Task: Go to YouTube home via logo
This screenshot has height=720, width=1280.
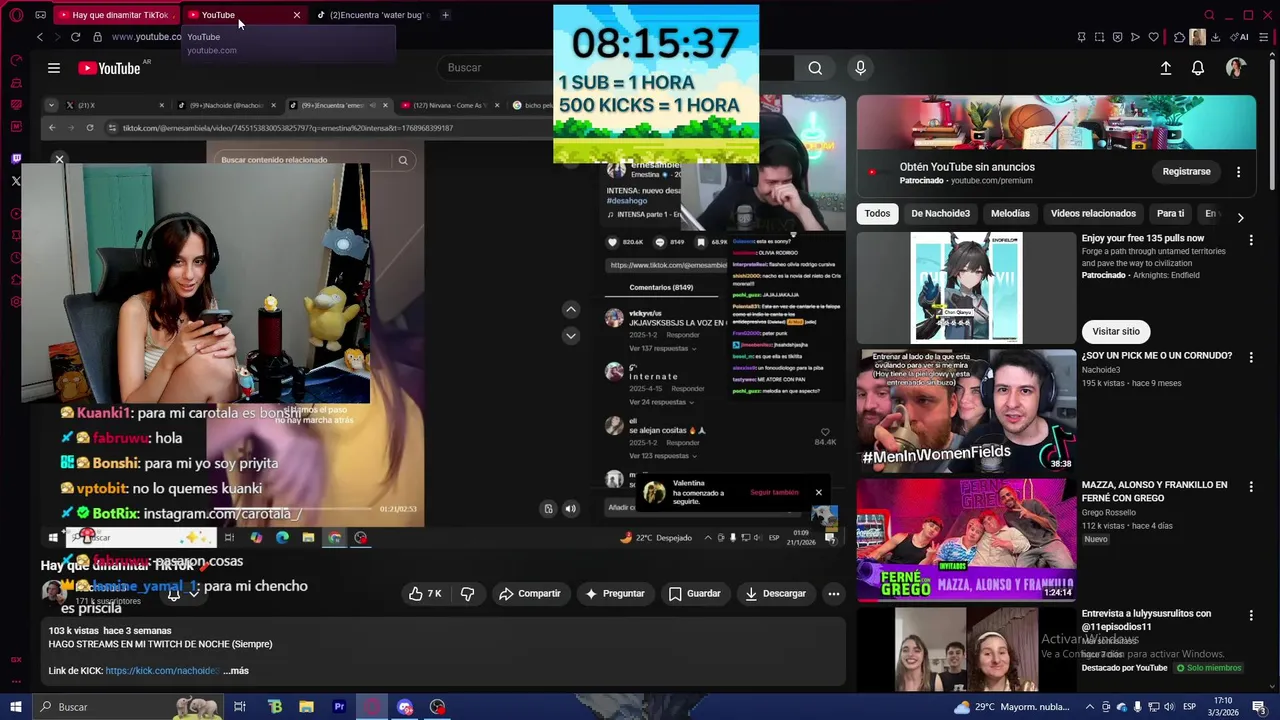Action: coord(110,68)
